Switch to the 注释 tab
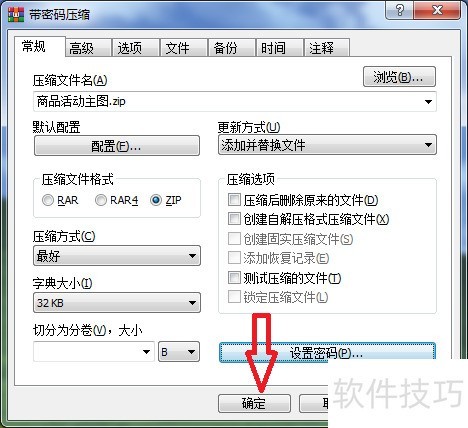The width and height of the screenshot is (468, 428). [x=327, y=48]
